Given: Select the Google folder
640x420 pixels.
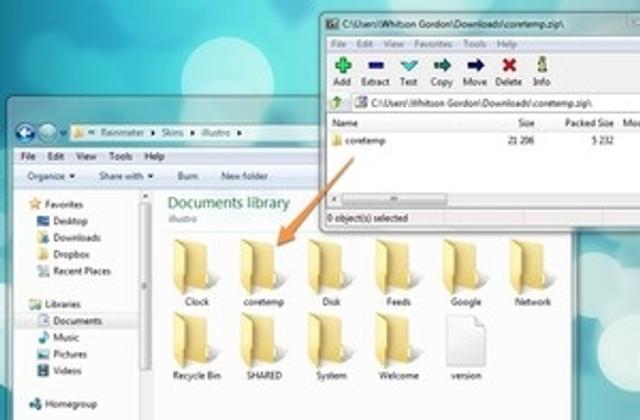Looking at the screenshot, I should 466,273.
